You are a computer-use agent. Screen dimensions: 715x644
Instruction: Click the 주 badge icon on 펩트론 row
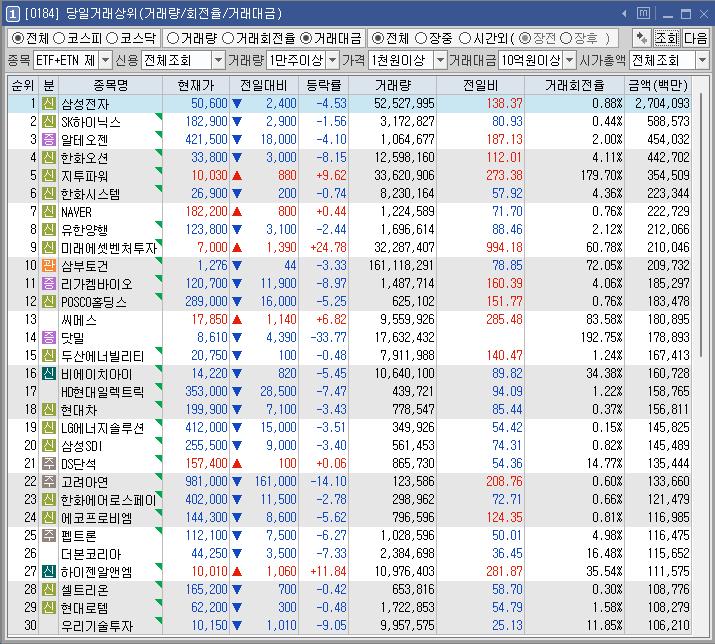(49, 535)
